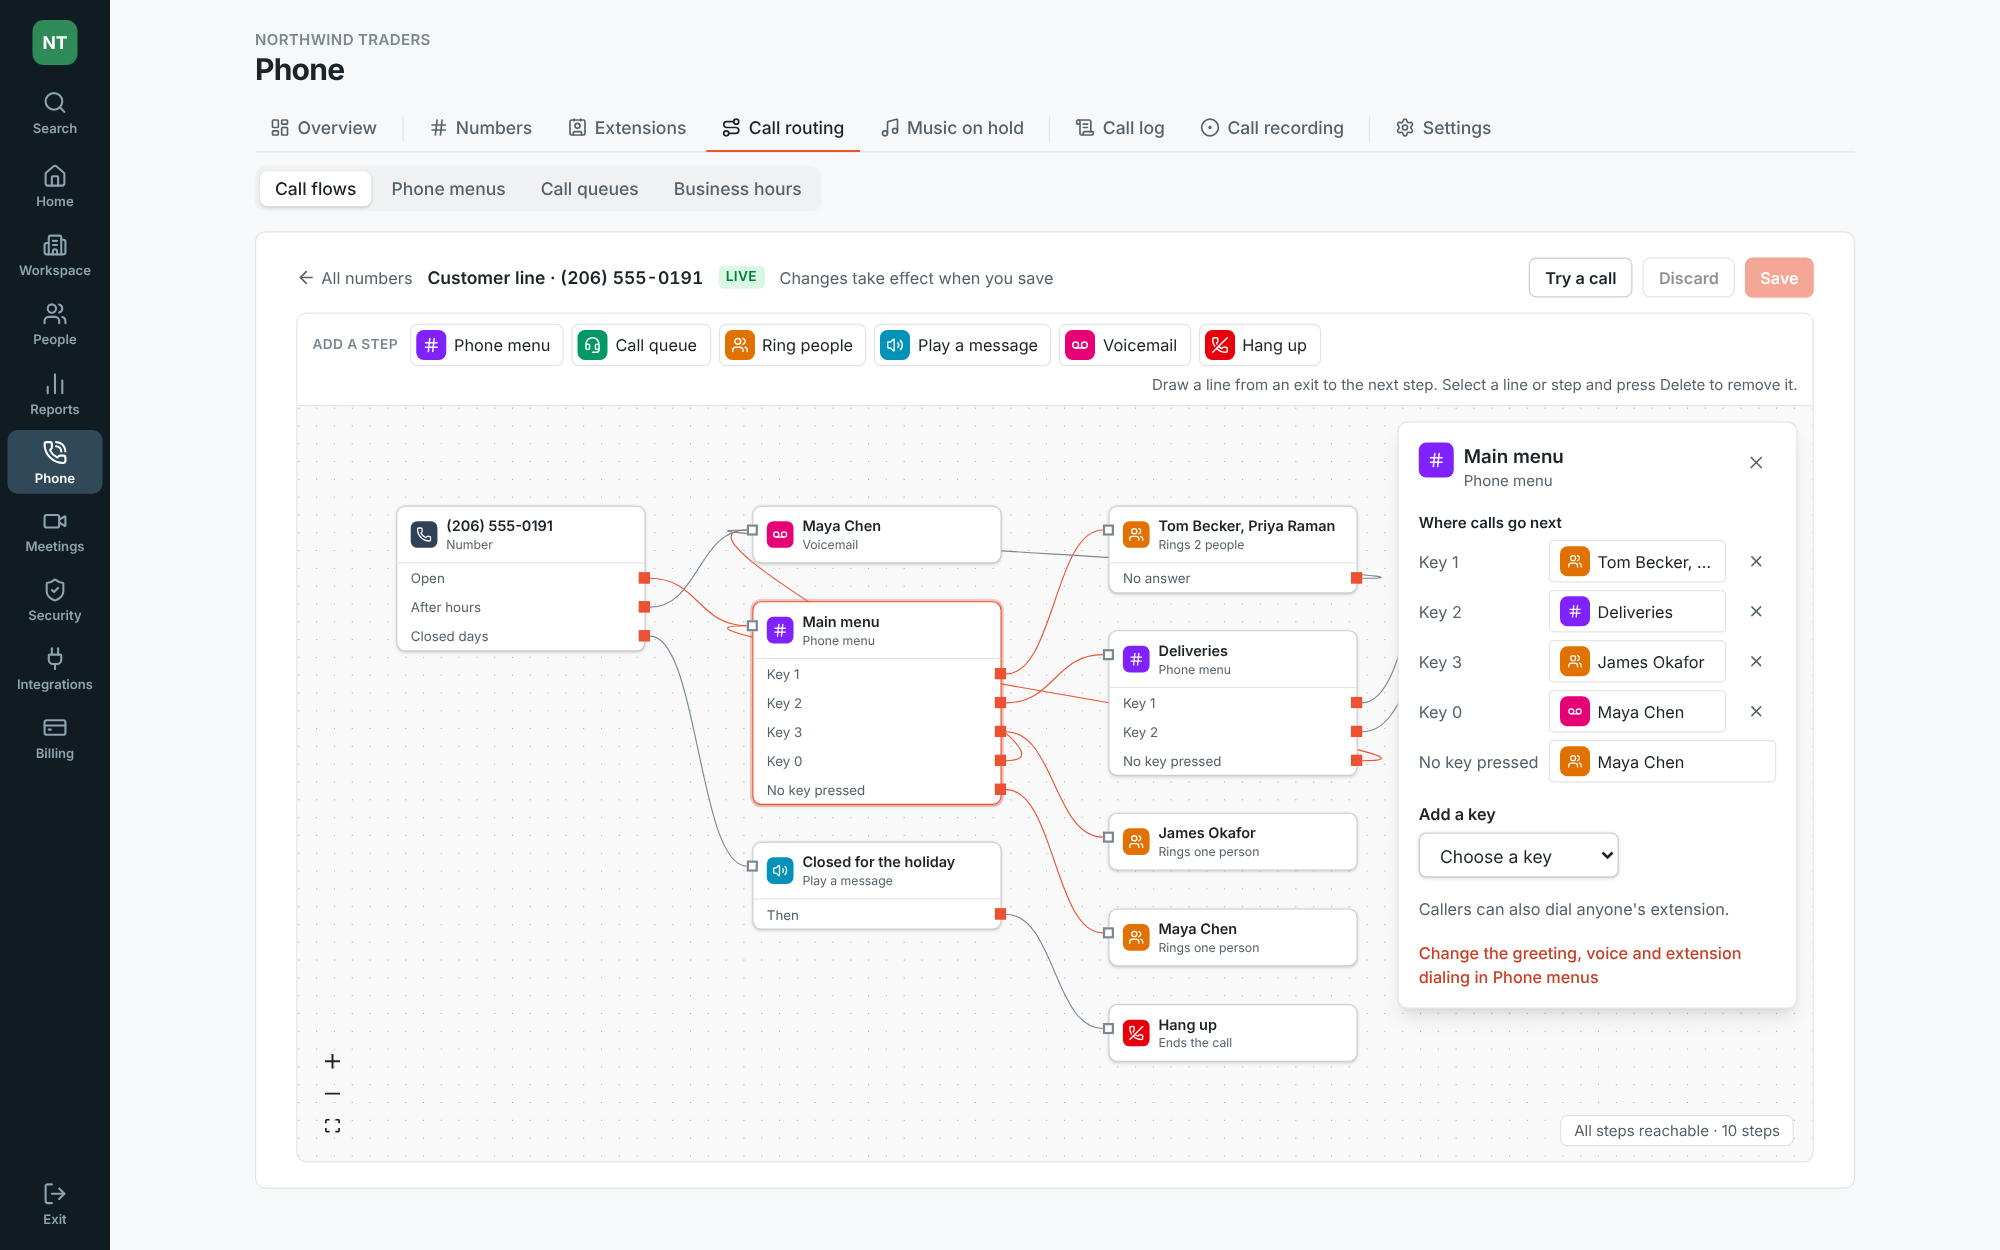Go back to All numbers
Viewport: 2000px width, 1250px height.
tap(355, 278)
